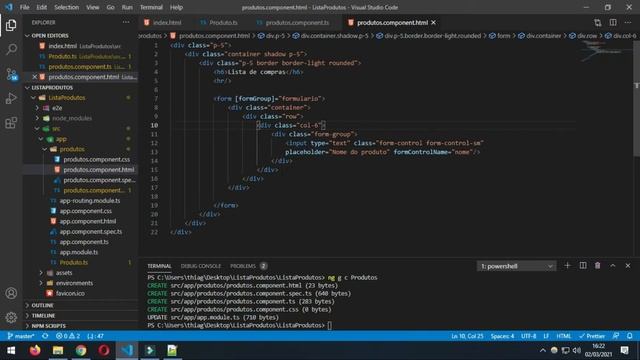Click the Ln 10, Col 25 status item

pyautogui.click(x=467, y=336)
